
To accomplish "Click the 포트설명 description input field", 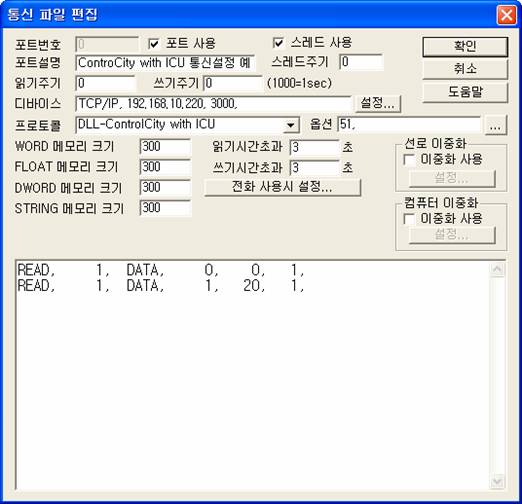I will (x=165, y=63).
